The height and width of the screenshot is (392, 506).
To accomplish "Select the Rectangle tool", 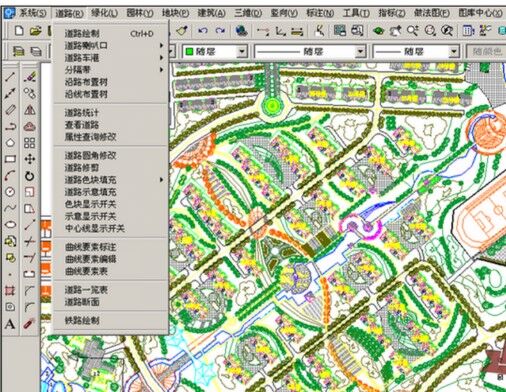I will [10, 159].
